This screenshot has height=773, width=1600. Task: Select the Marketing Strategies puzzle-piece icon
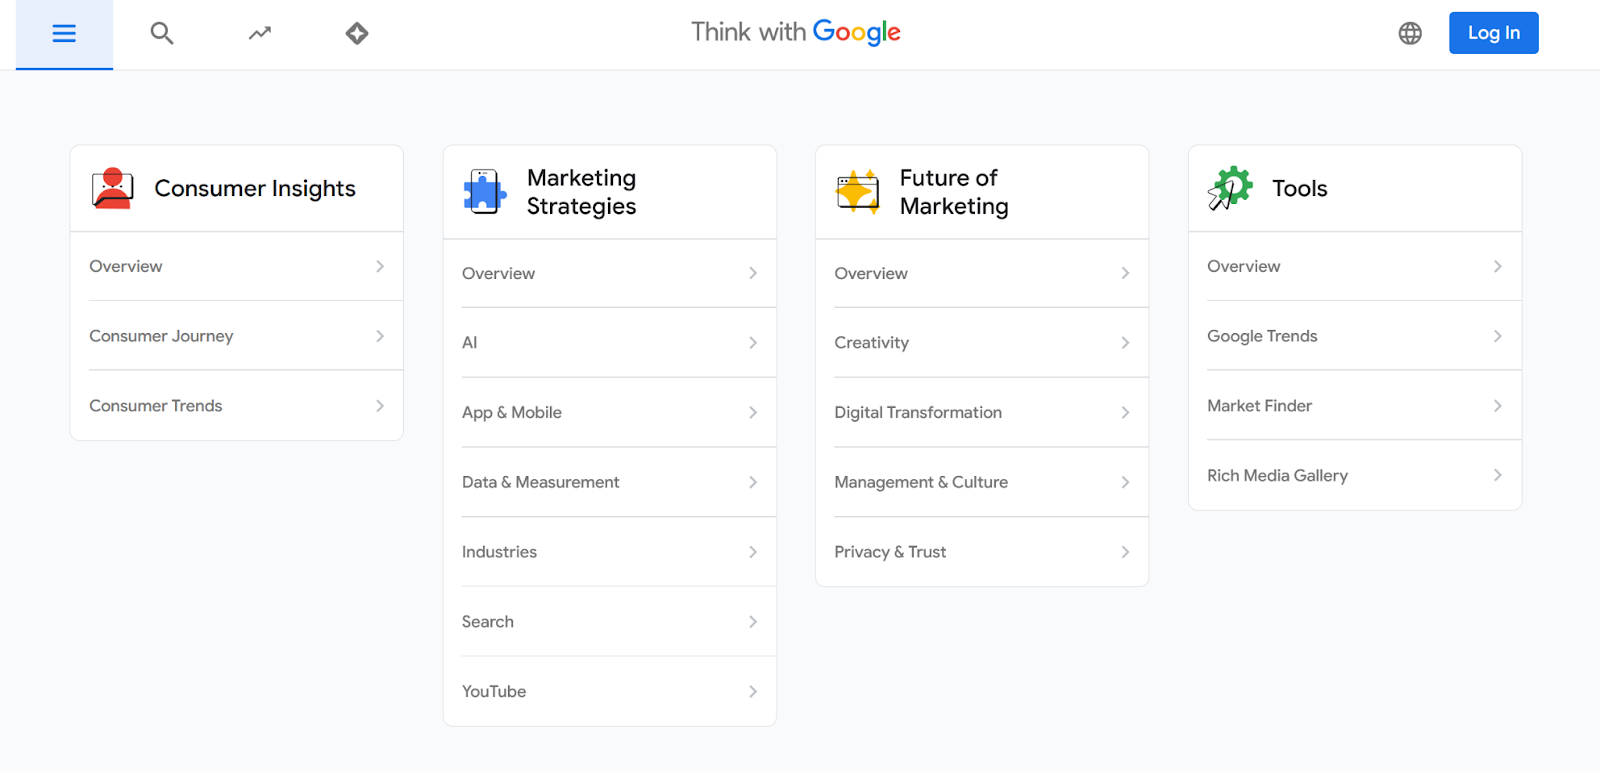click(484, 191)
